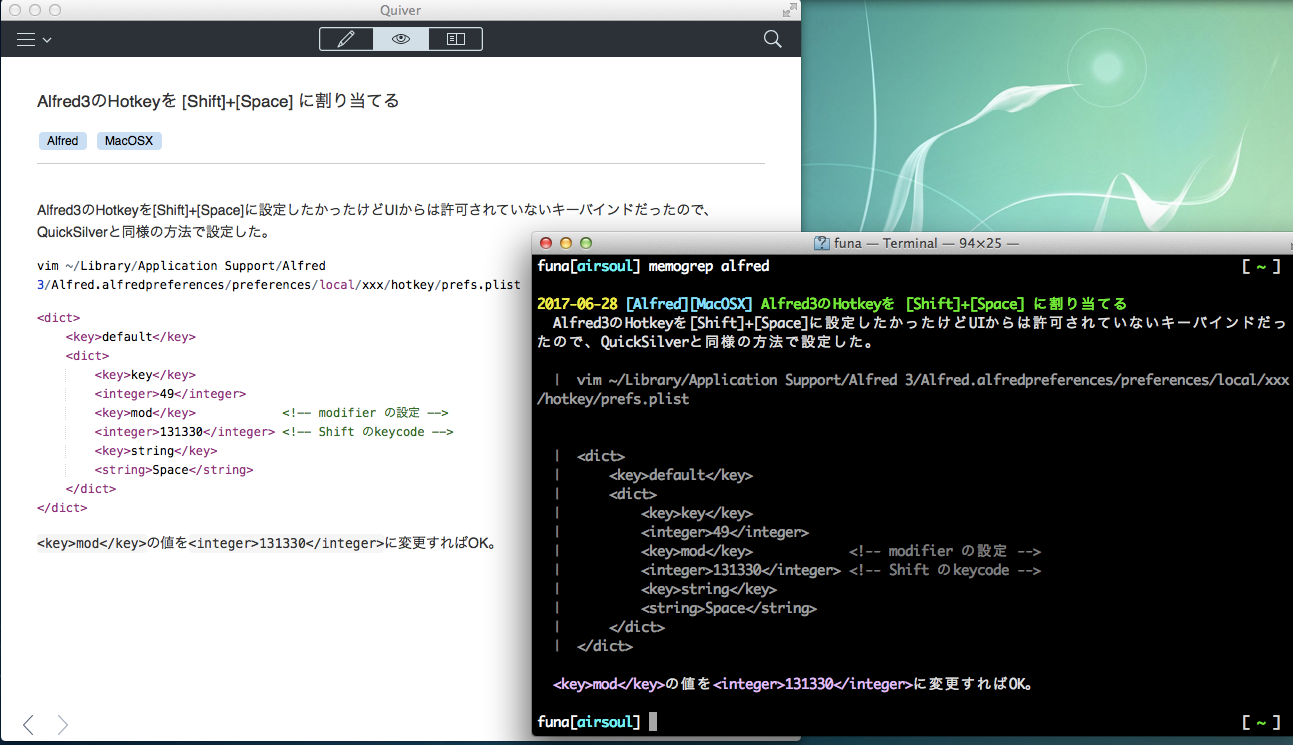Image resolution: width=1293 pixels, height=745 pixels.
Task: Click '<key>default</key>' in Quiver code block
Action: (x=131, y=337)
